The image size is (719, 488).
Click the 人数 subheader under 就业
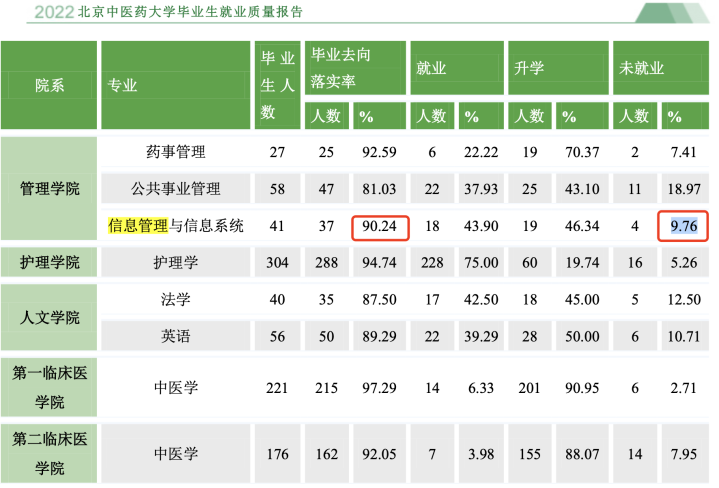point(432,116)
